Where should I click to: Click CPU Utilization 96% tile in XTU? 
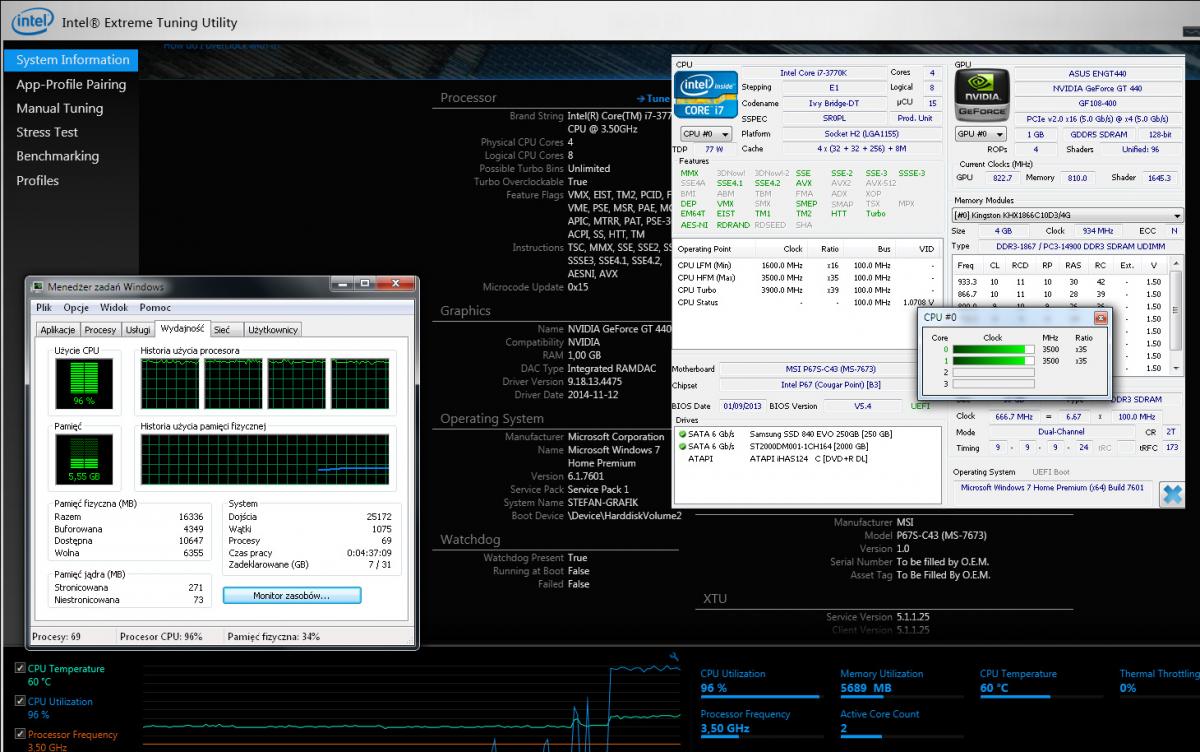tap(760, 681)
